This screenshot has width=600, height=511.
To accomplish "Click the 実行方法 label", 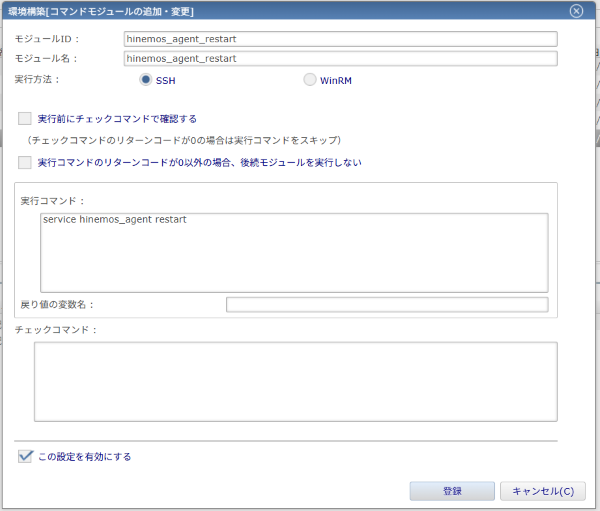I will coord(37,78).
